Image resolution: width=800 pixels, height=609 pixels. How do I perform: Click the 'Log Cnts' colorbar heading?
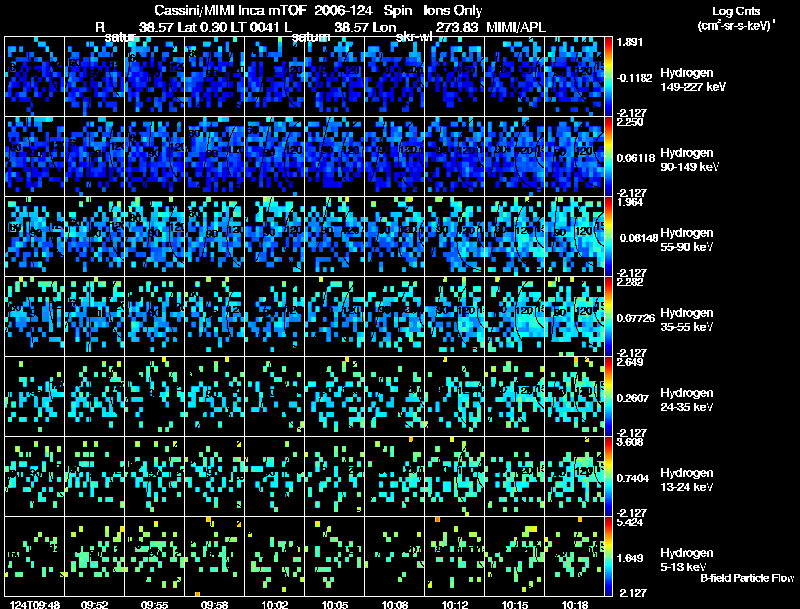tap(736, 11)
